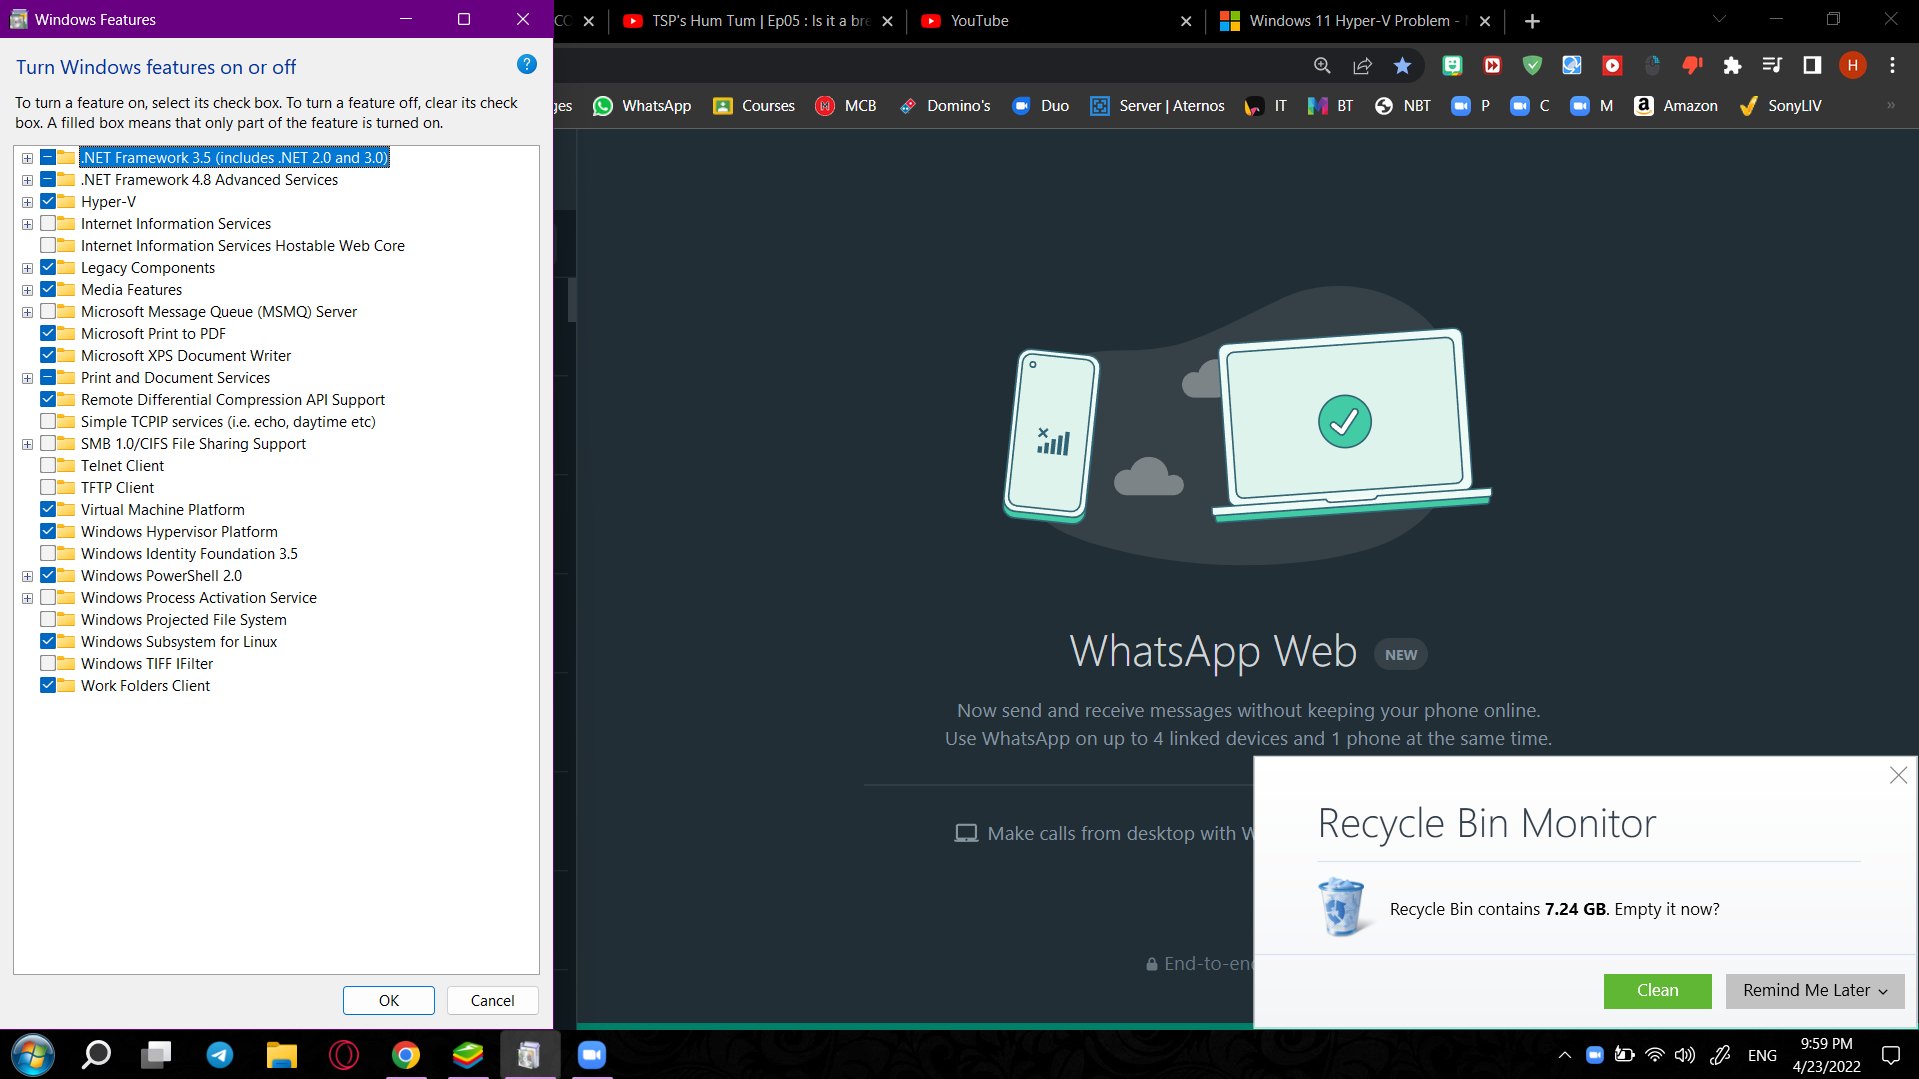Open MCB bookmark
The image size is (1919, 1079).
pos(846,106)
